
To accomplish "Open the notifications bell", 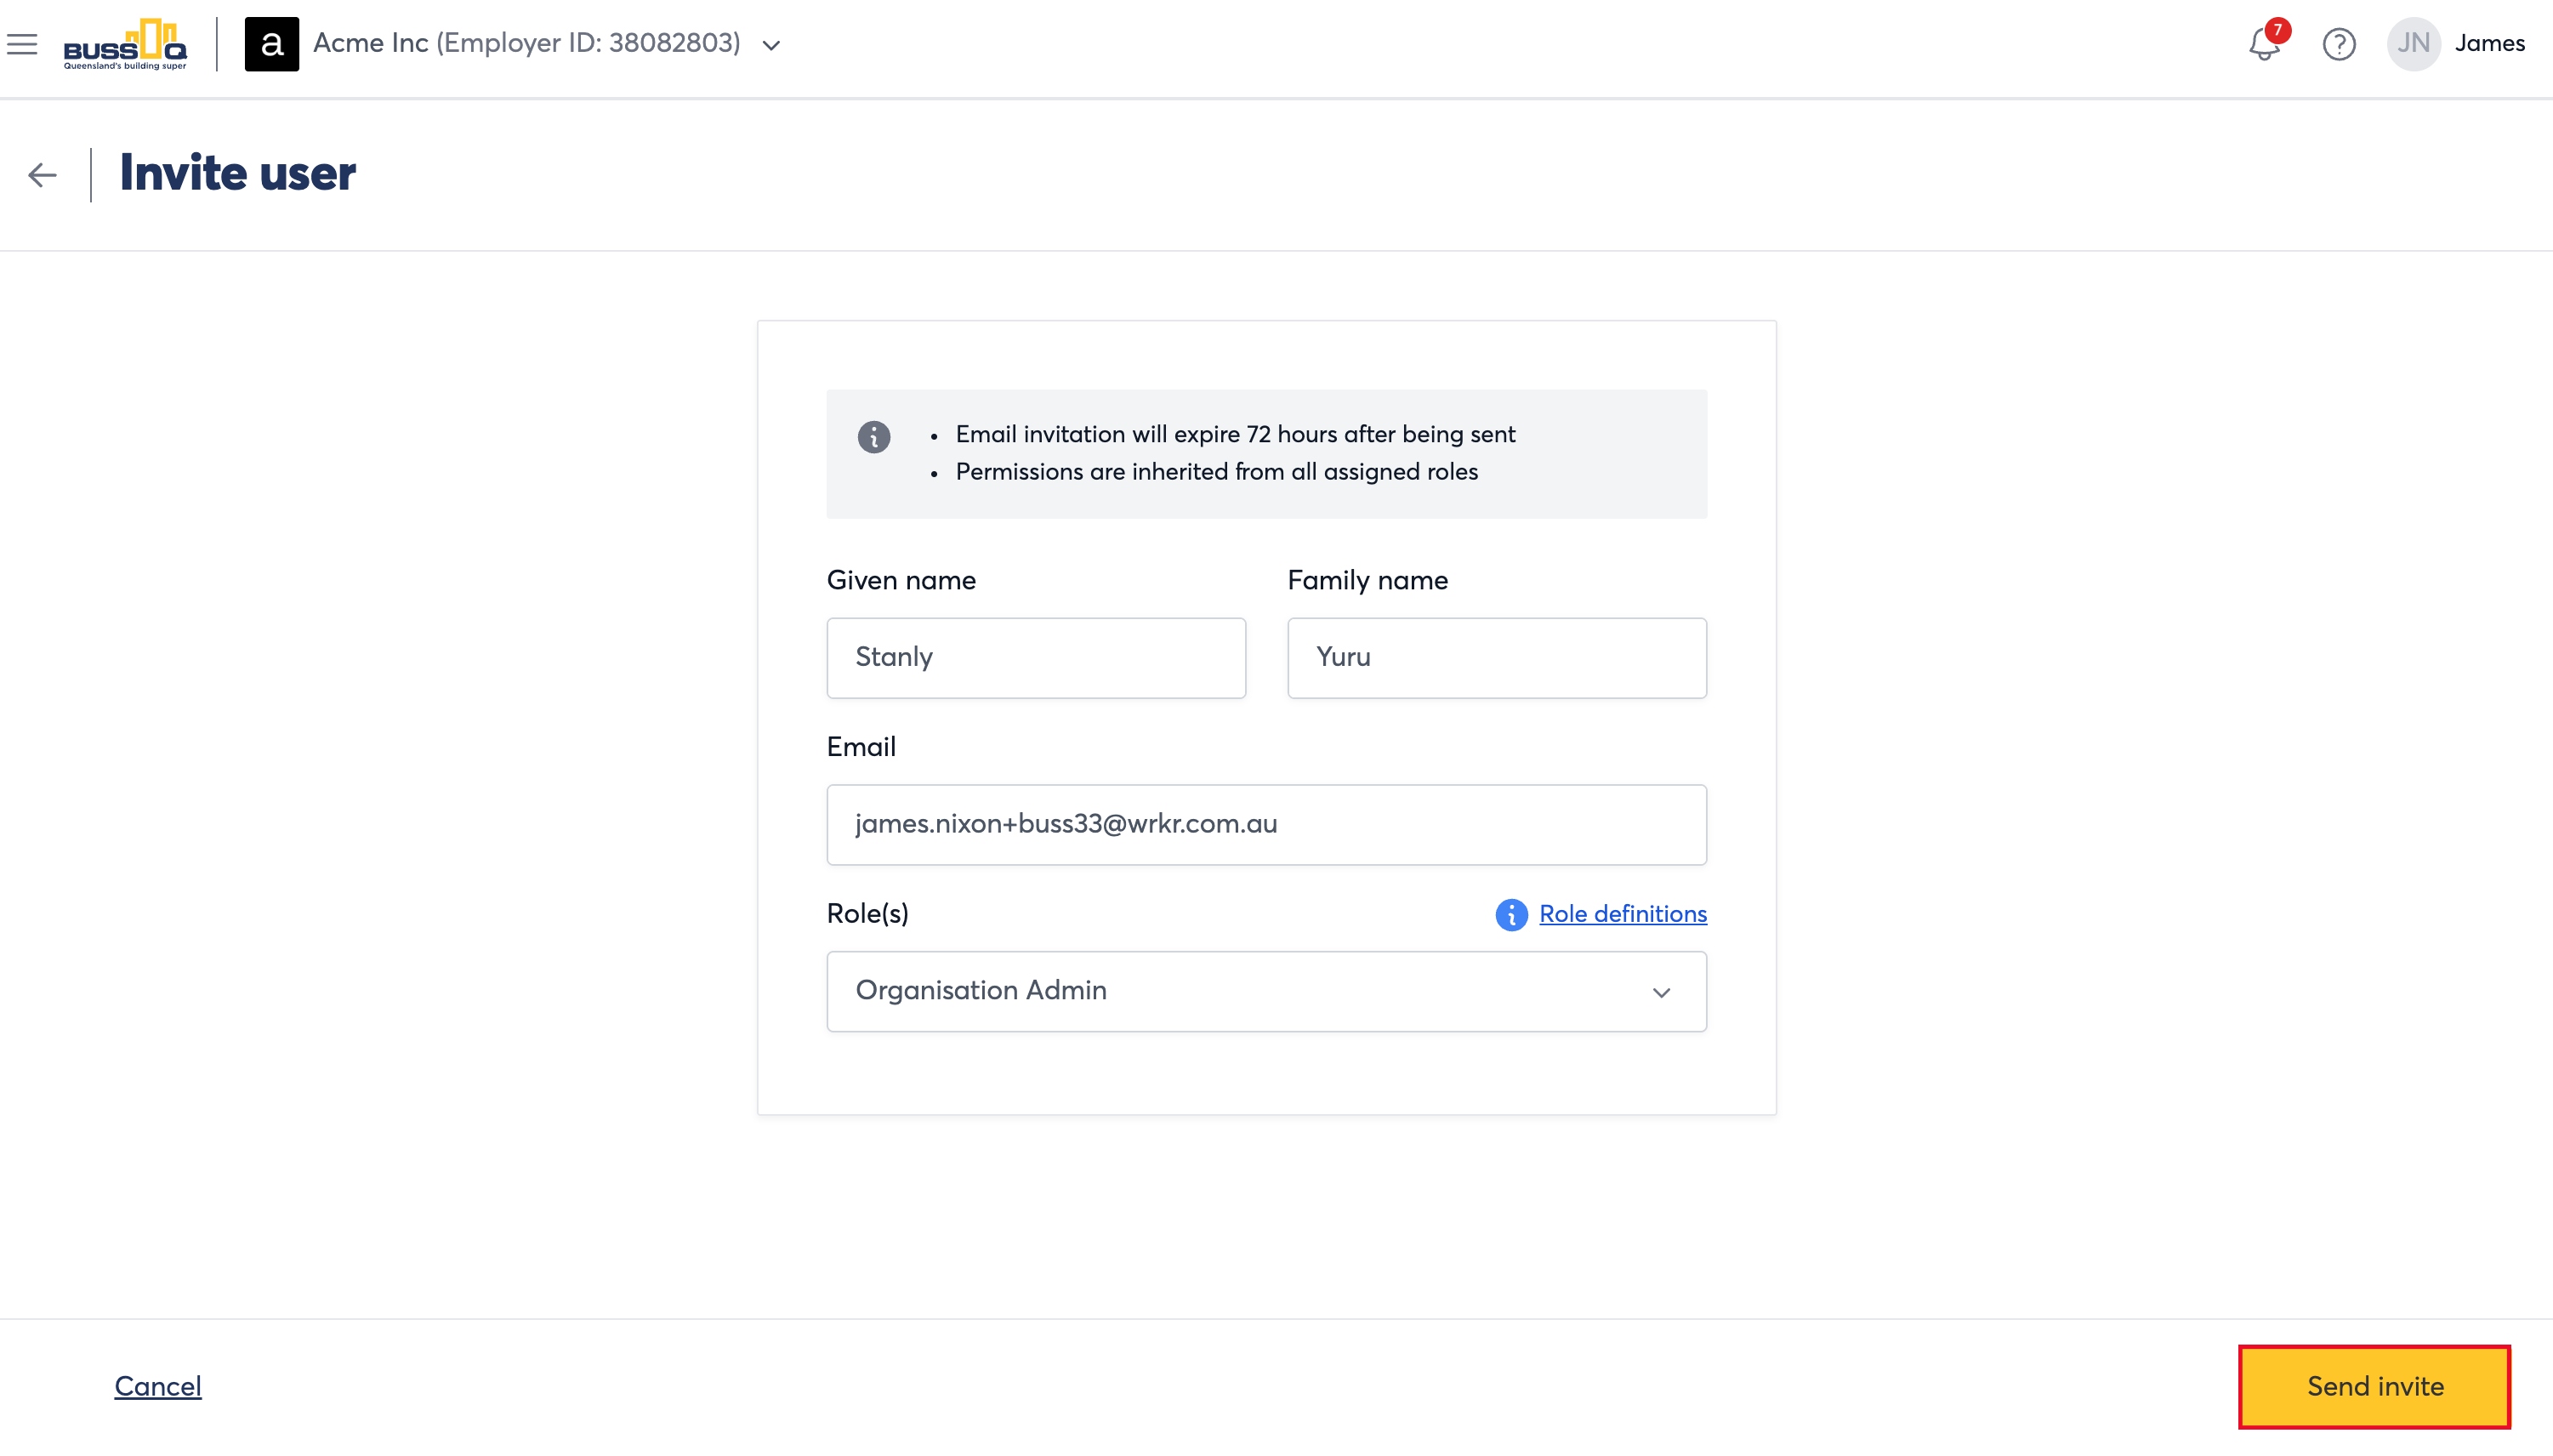I will click(x=2264, y=44).
